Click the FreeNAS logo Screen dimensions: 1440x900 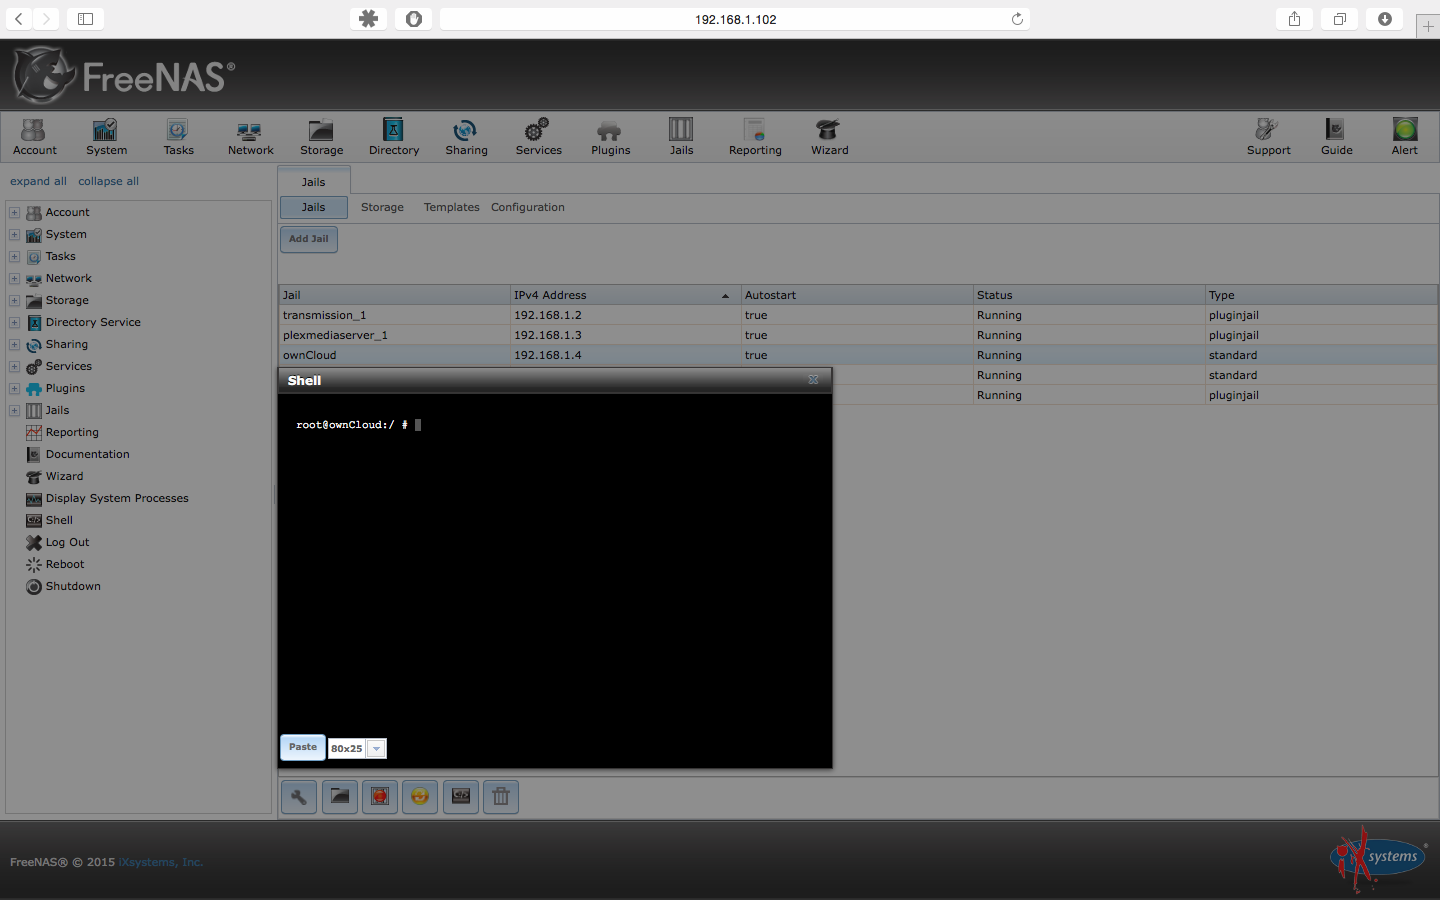(124, 75)
